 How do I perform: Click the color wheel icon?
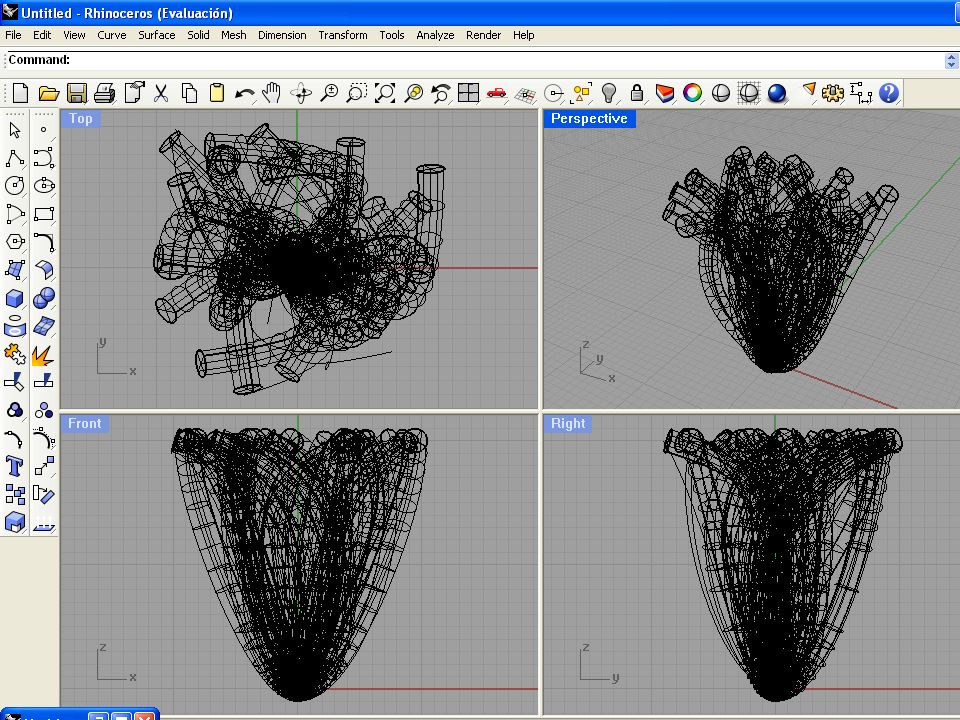[692, 93]
